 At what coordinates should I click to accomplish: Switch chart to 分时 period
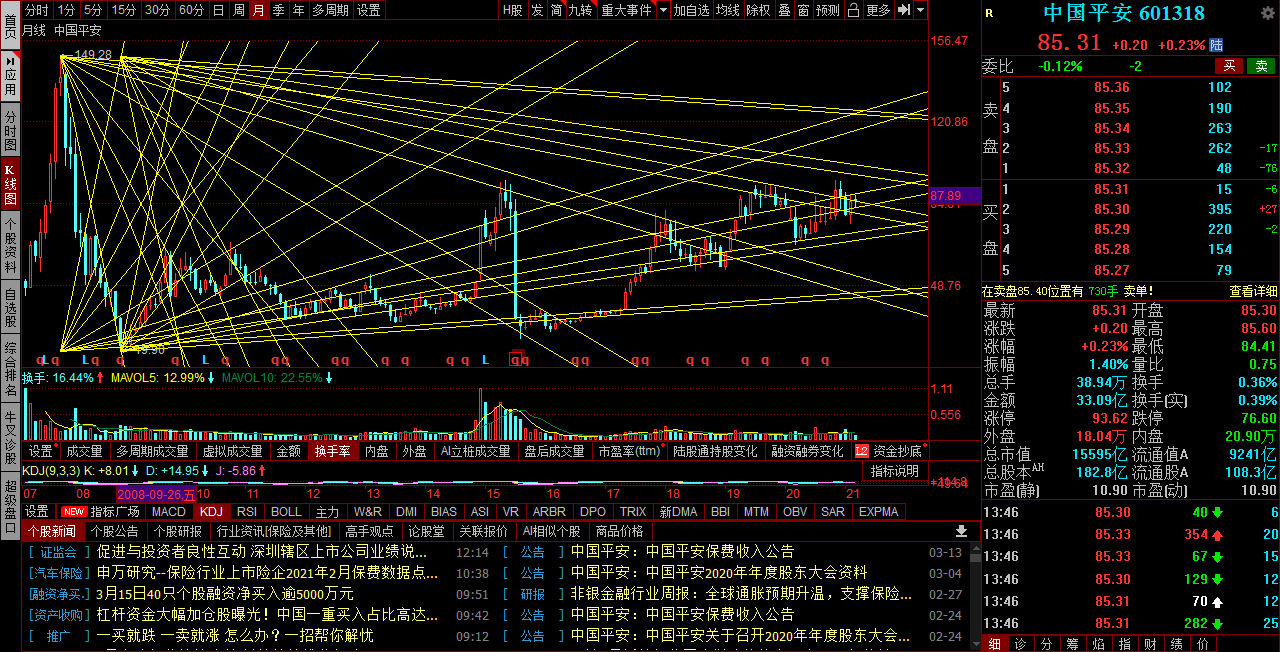point(36,10)
